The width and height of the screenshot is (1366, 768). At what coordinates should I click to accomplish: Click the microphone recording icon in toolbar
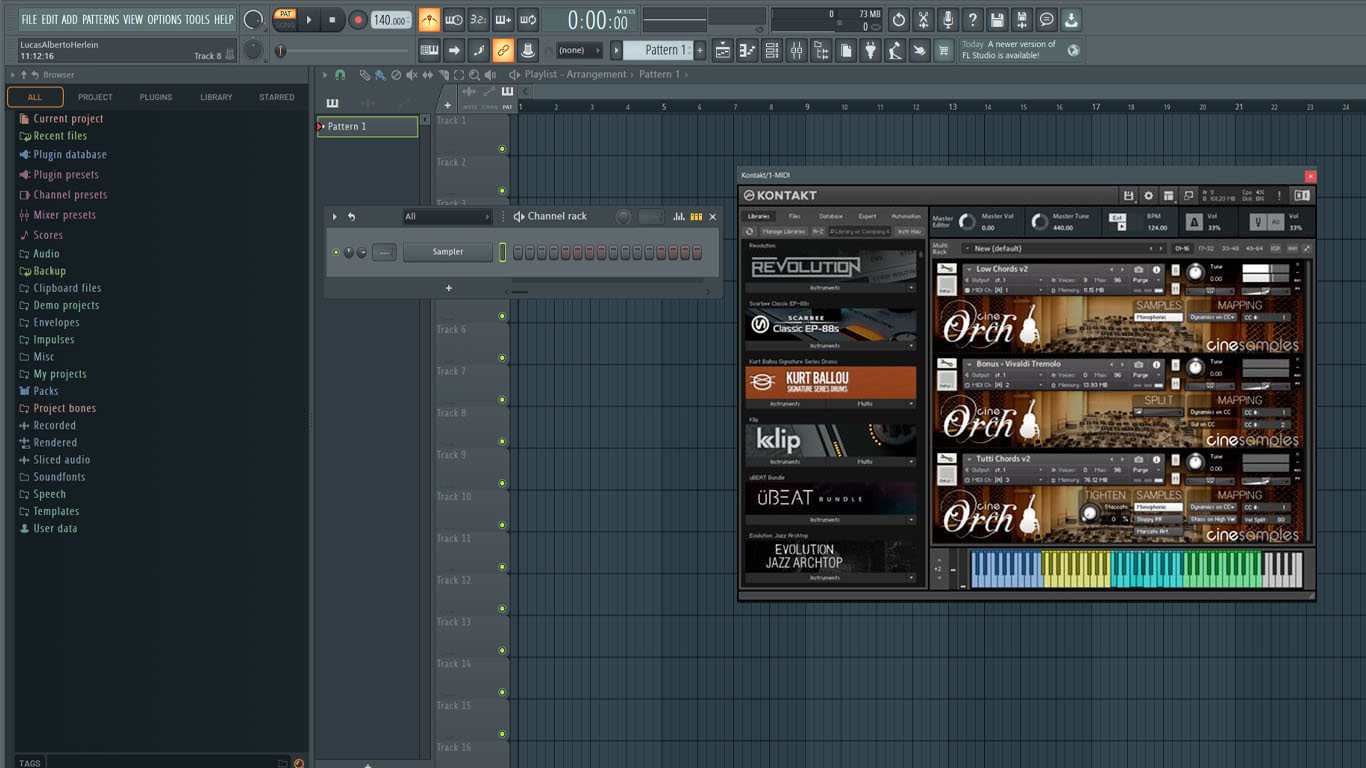coord(948,20)
